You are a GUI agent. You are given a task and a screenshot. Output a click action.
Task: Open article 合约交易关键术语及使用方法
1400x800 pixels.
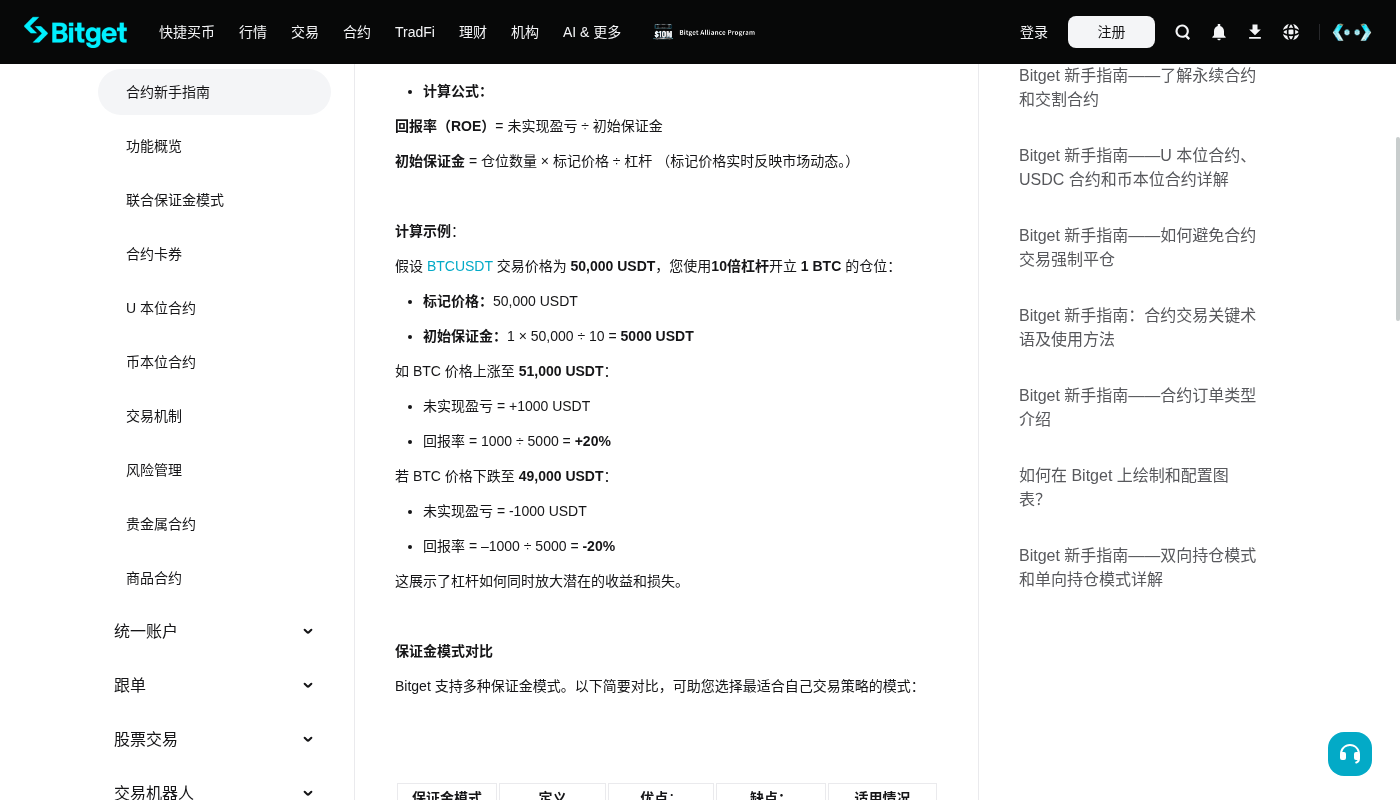pyautogui.click(x=1137, y=327)
